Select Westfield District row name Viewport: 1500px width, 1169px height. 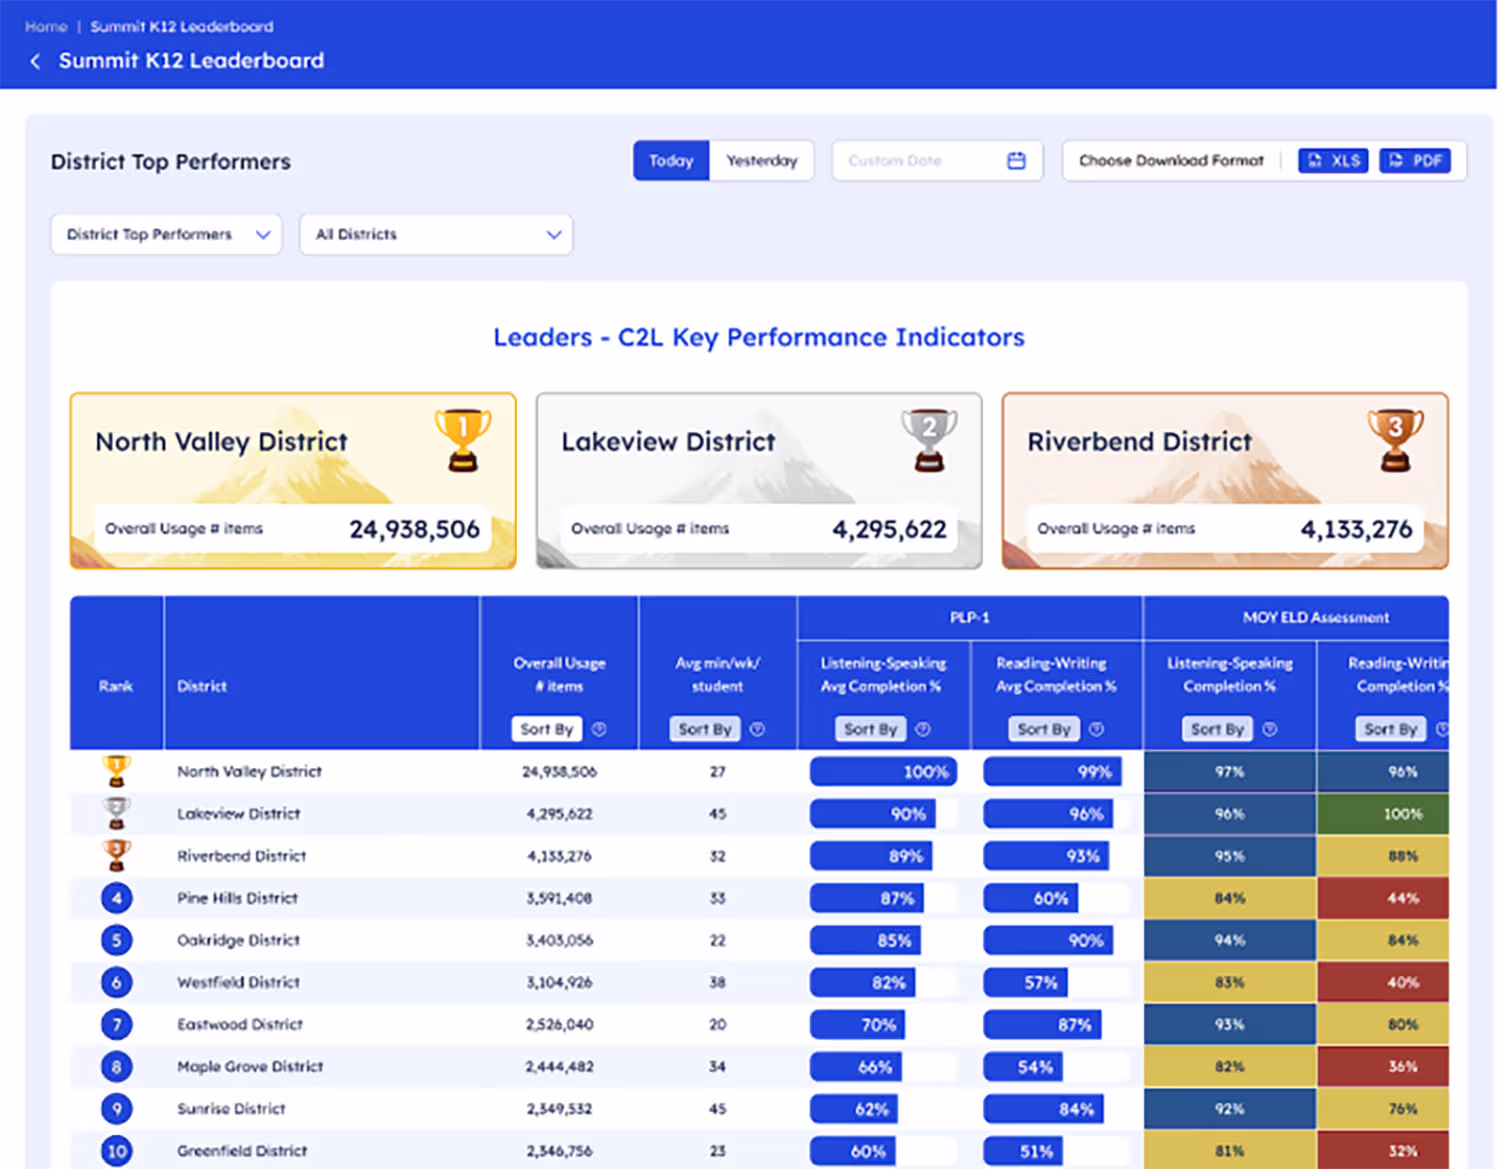tap(239, 982)
